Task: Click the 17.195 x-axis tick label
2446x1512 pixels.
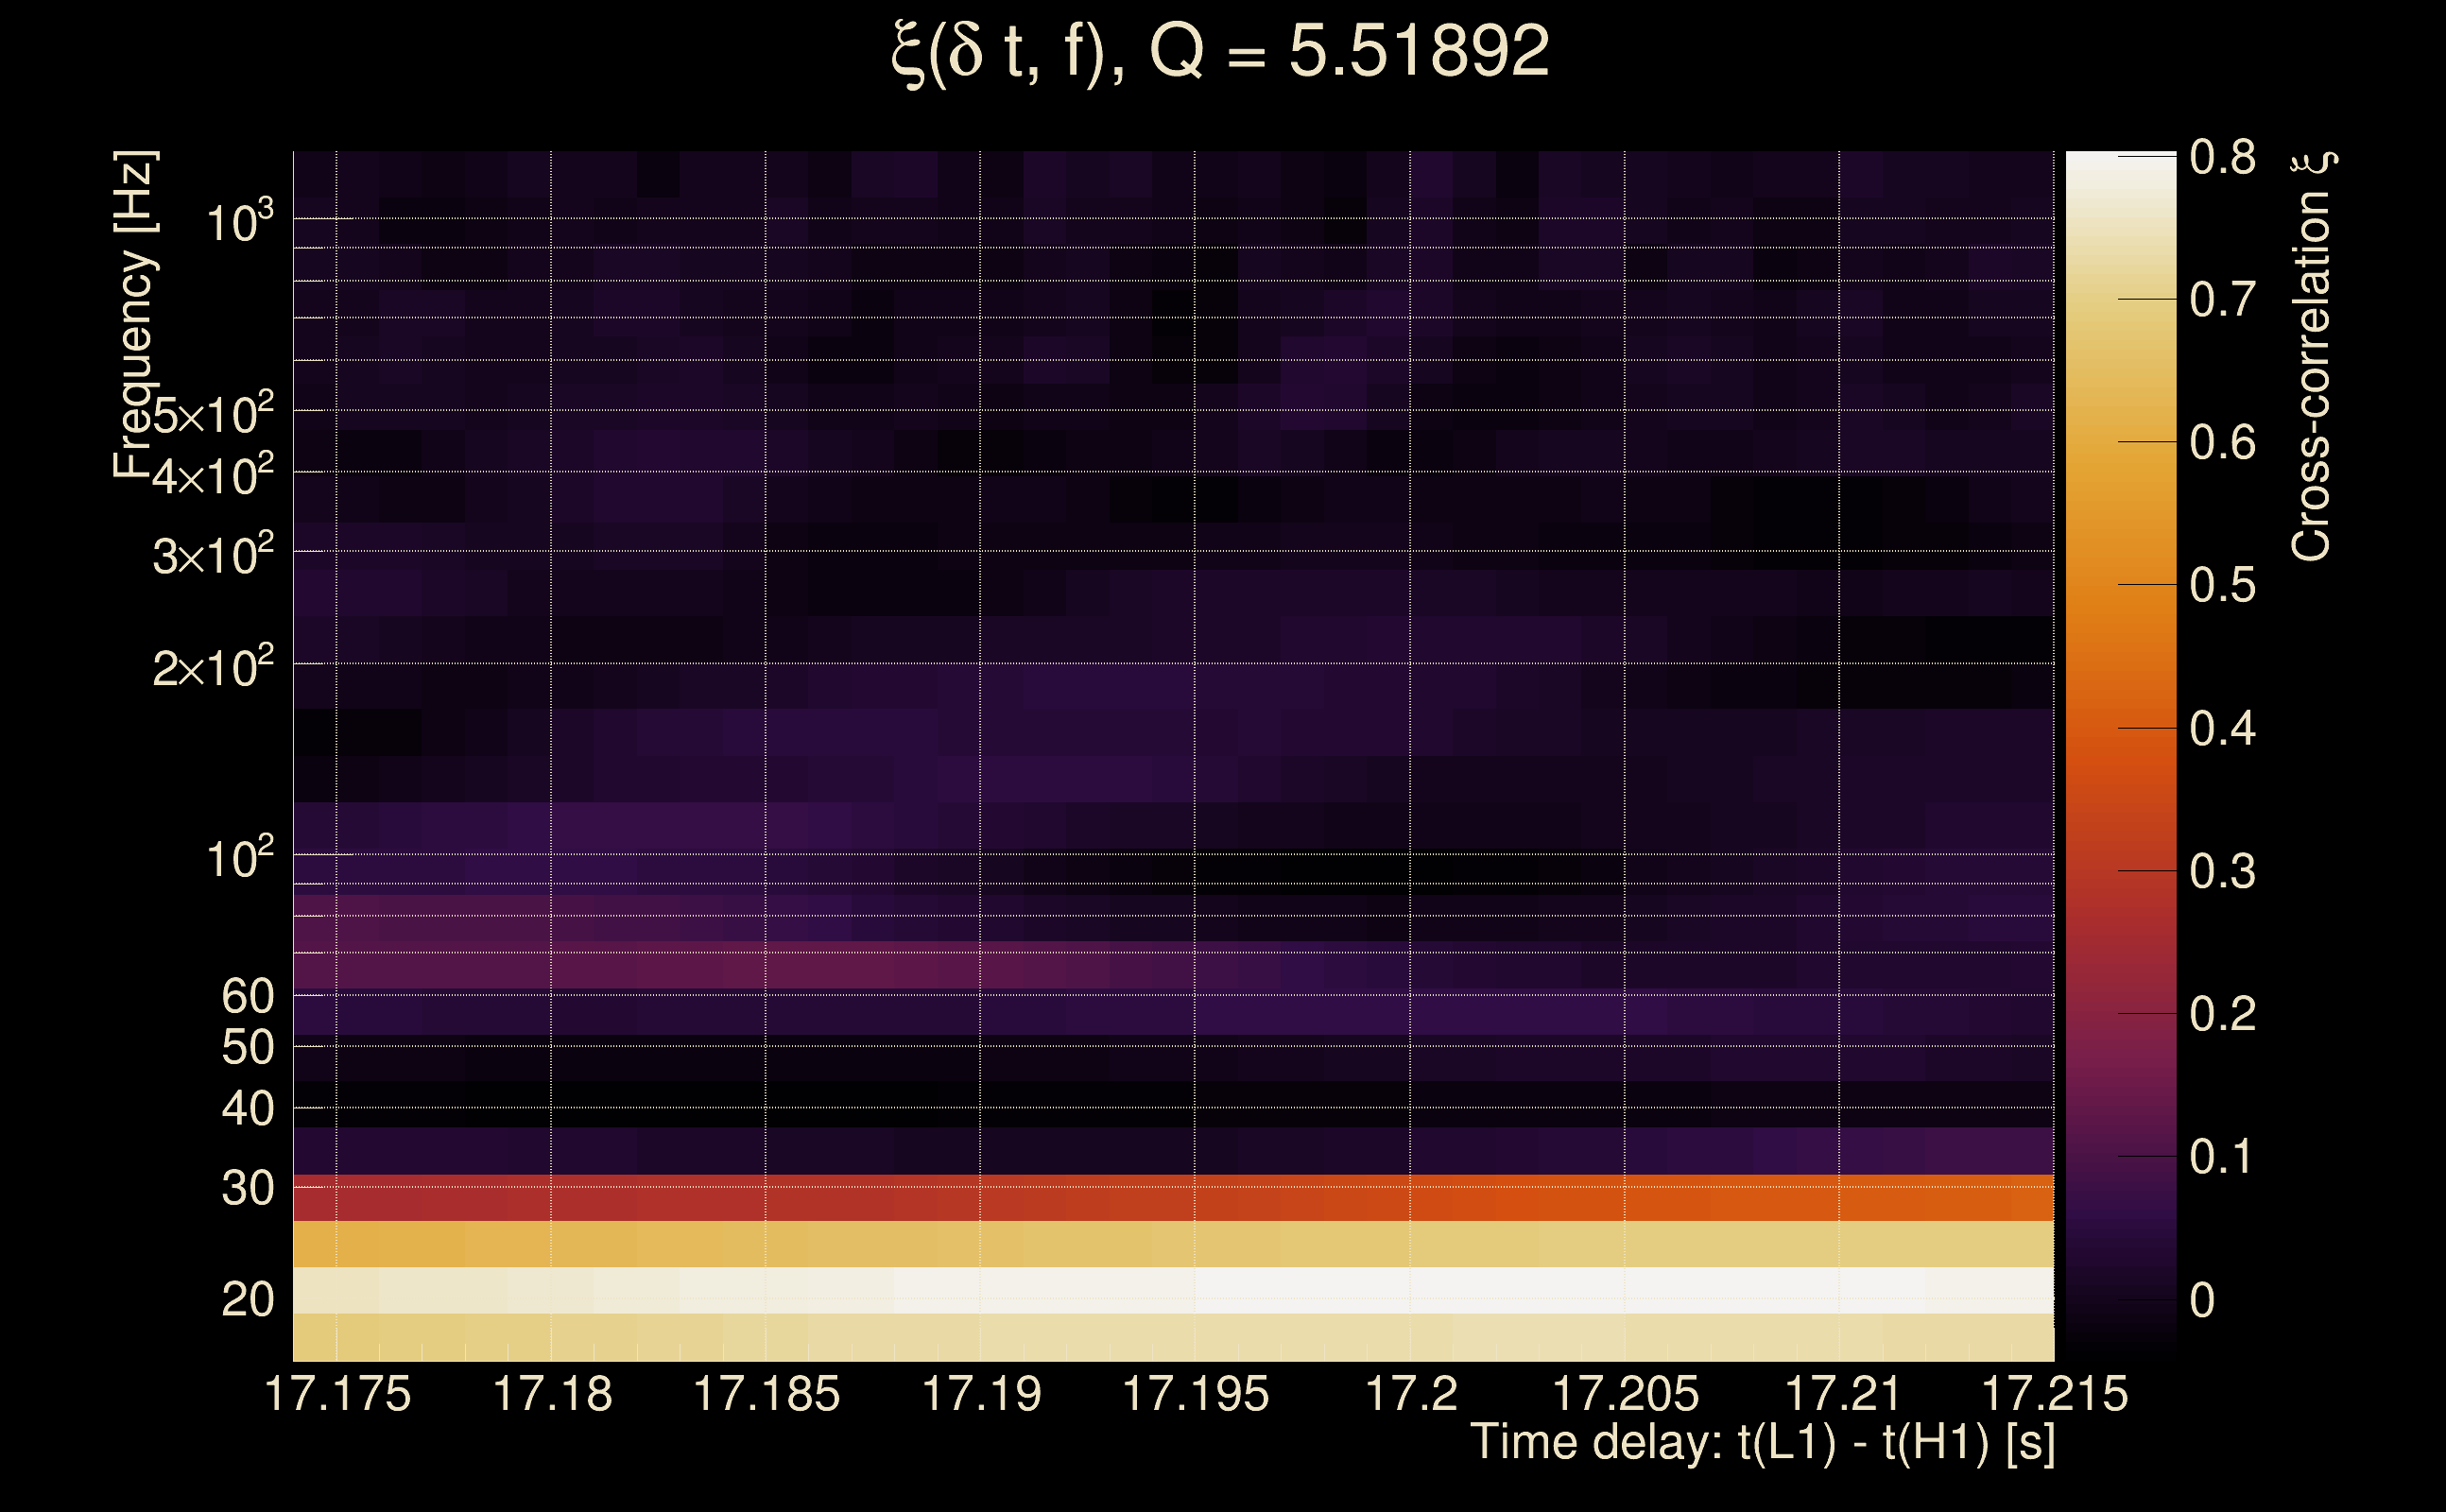Action: (x=1195, y=1394)
